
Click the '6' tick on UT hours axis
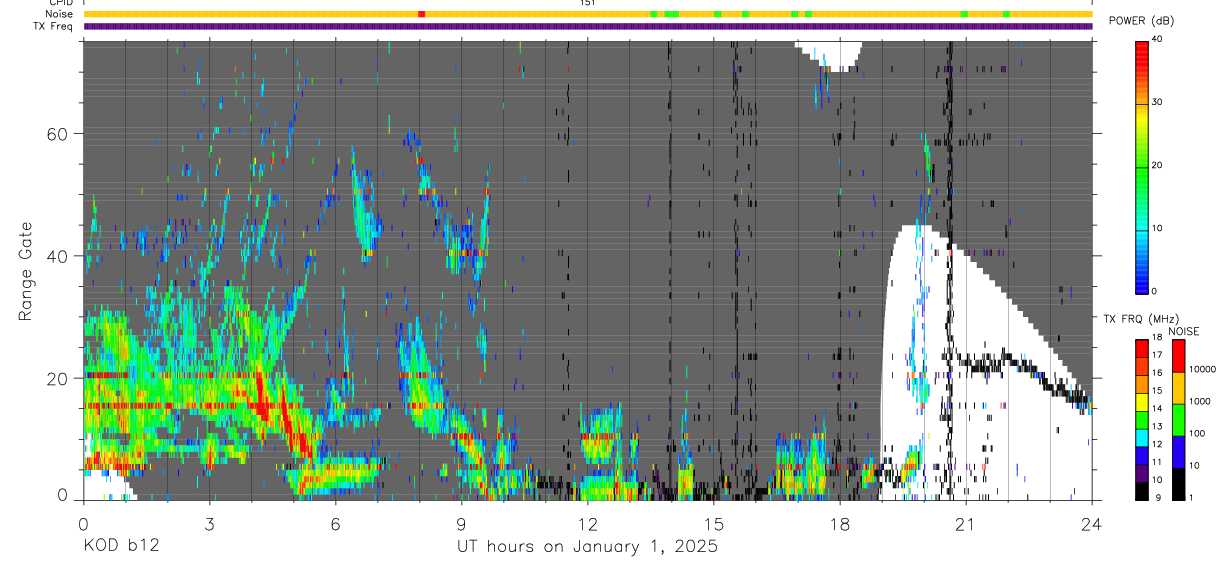coord(336,524)
